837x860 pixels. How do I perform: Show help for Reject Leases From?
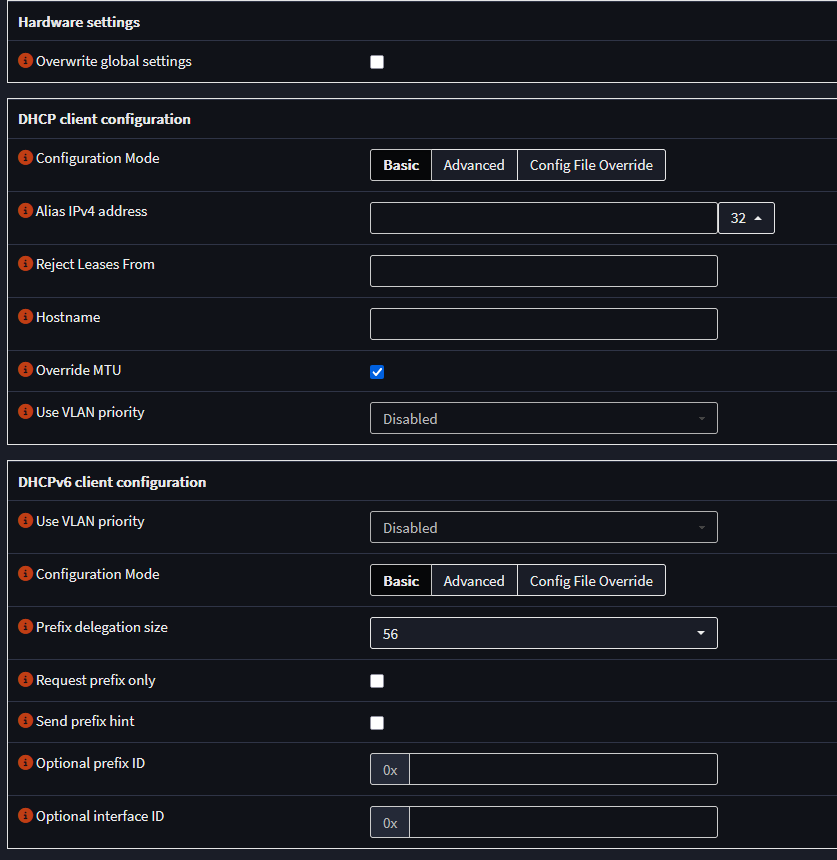26,264
